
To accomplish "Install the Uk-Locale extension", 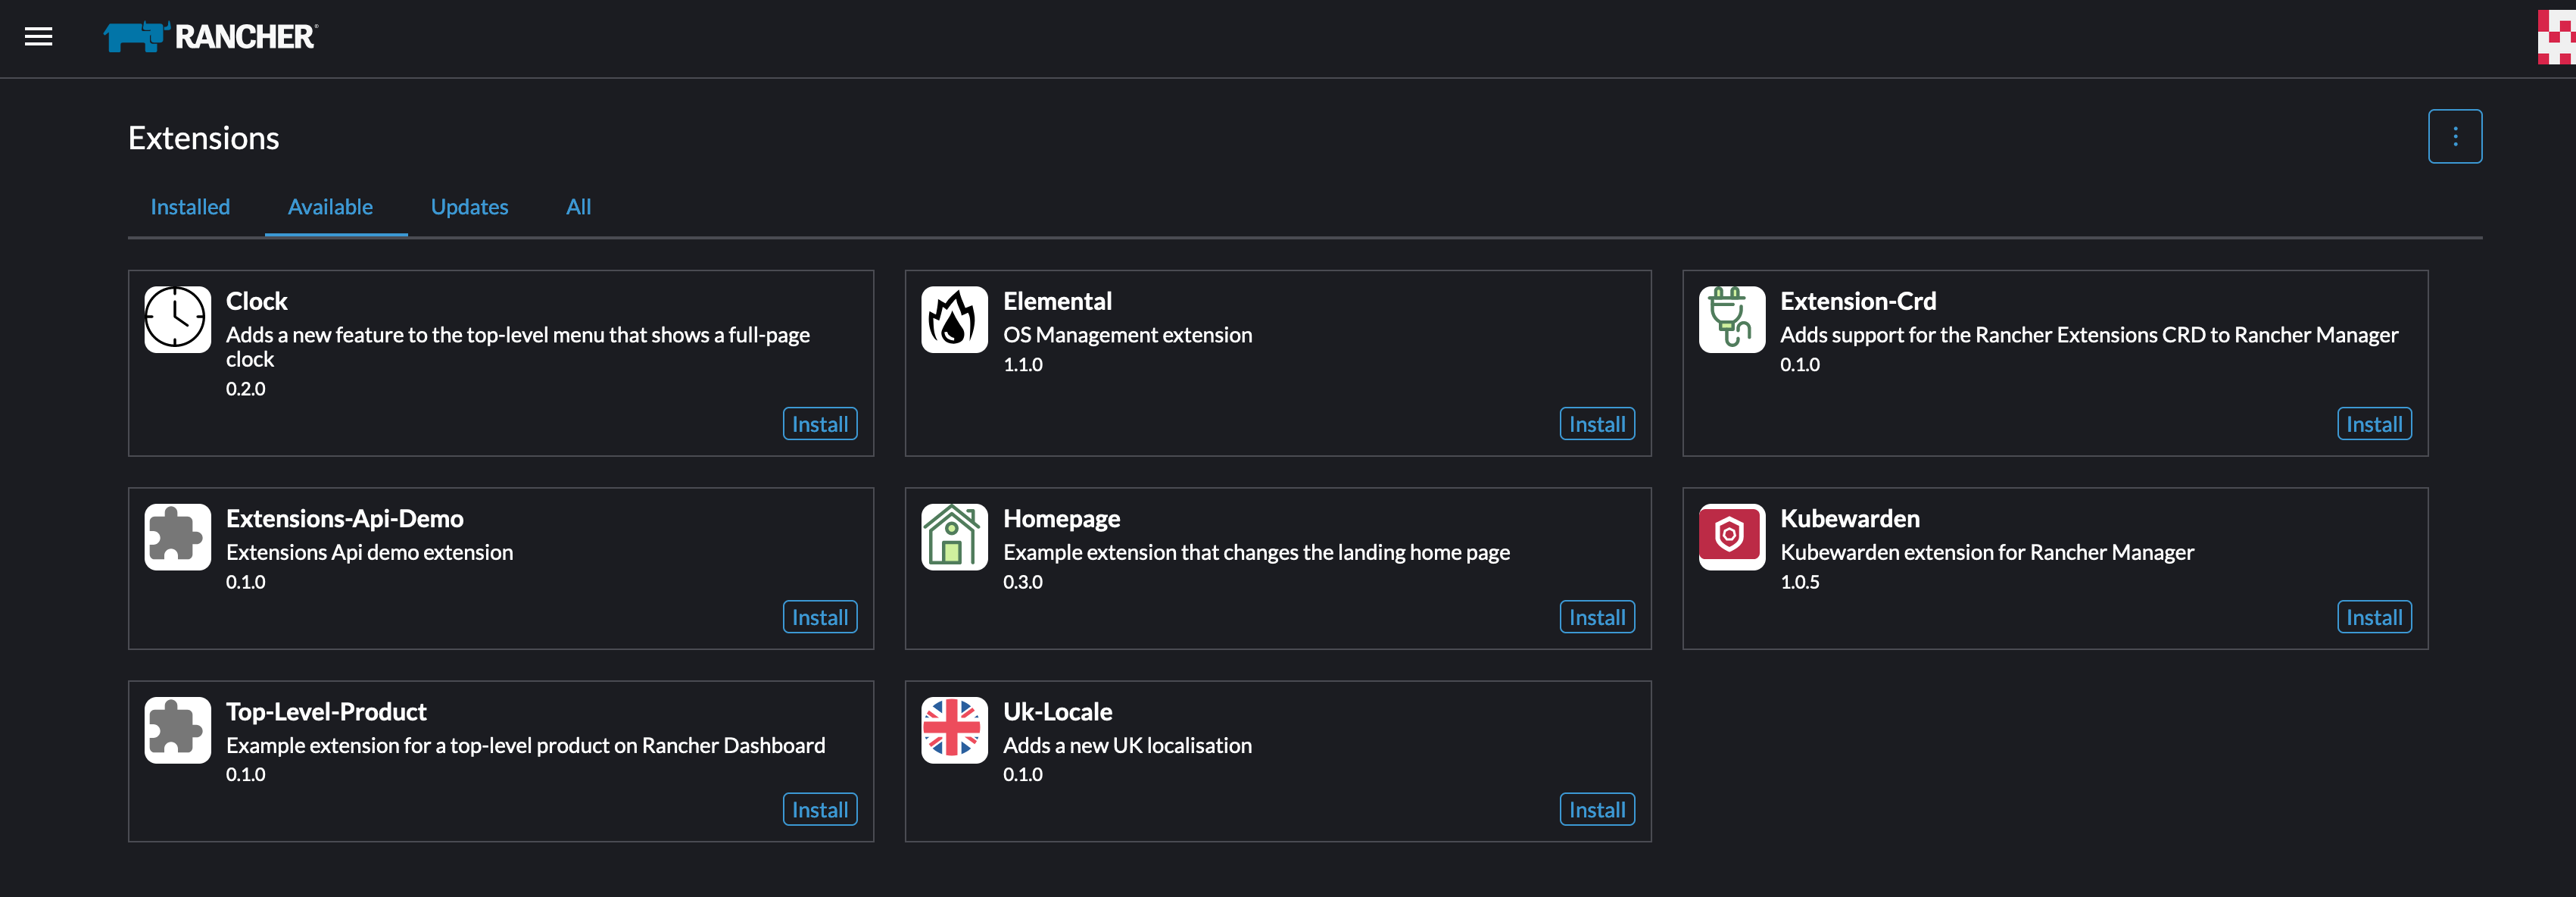I will [x=1596, y=810].
